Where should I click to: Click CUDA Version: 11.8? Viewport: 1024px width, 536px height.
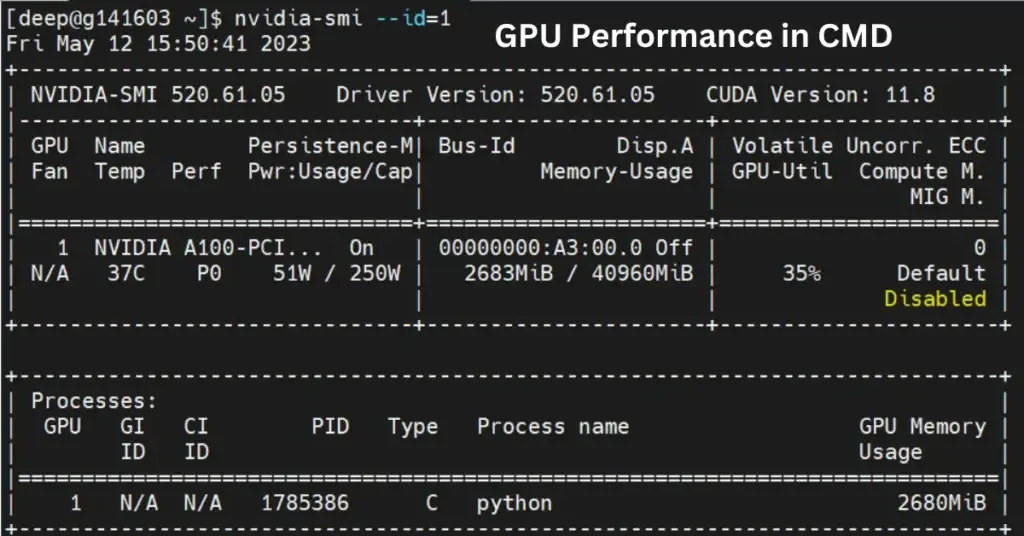click(x=820, y=95)
